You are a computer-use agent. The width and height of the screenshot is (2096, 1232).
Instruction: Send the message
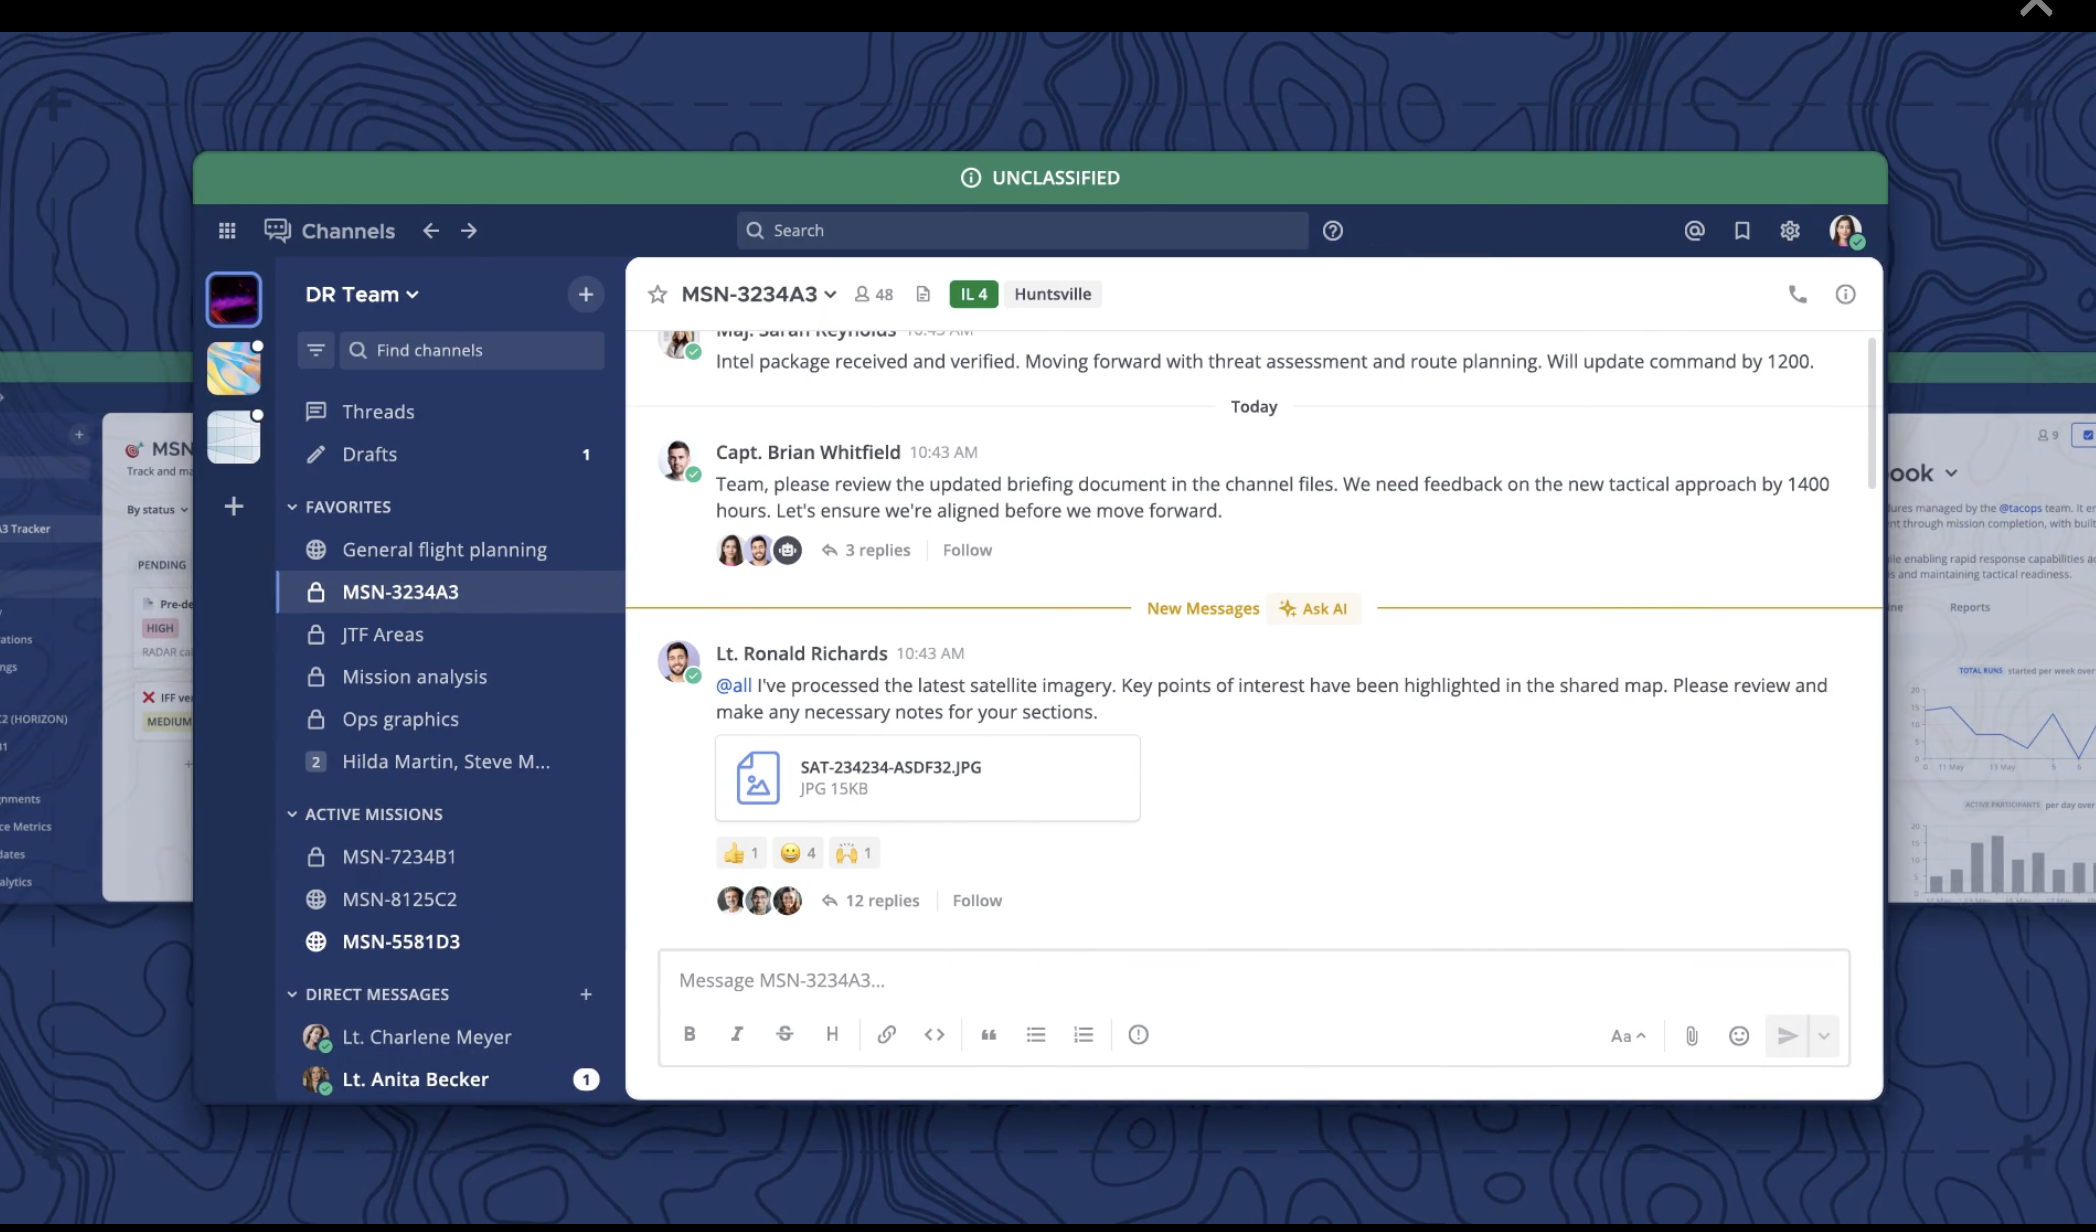(x=1787, y=1036)
